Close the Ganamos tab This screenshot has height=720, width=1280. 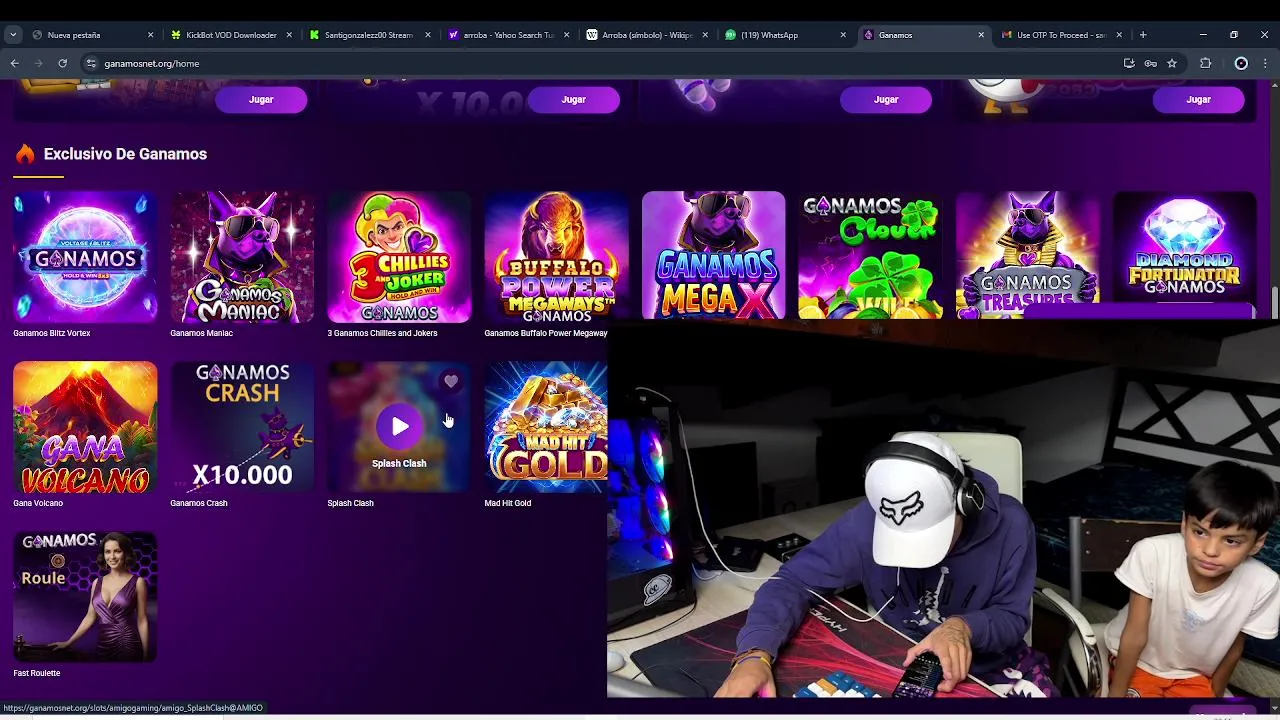[980, 35]
